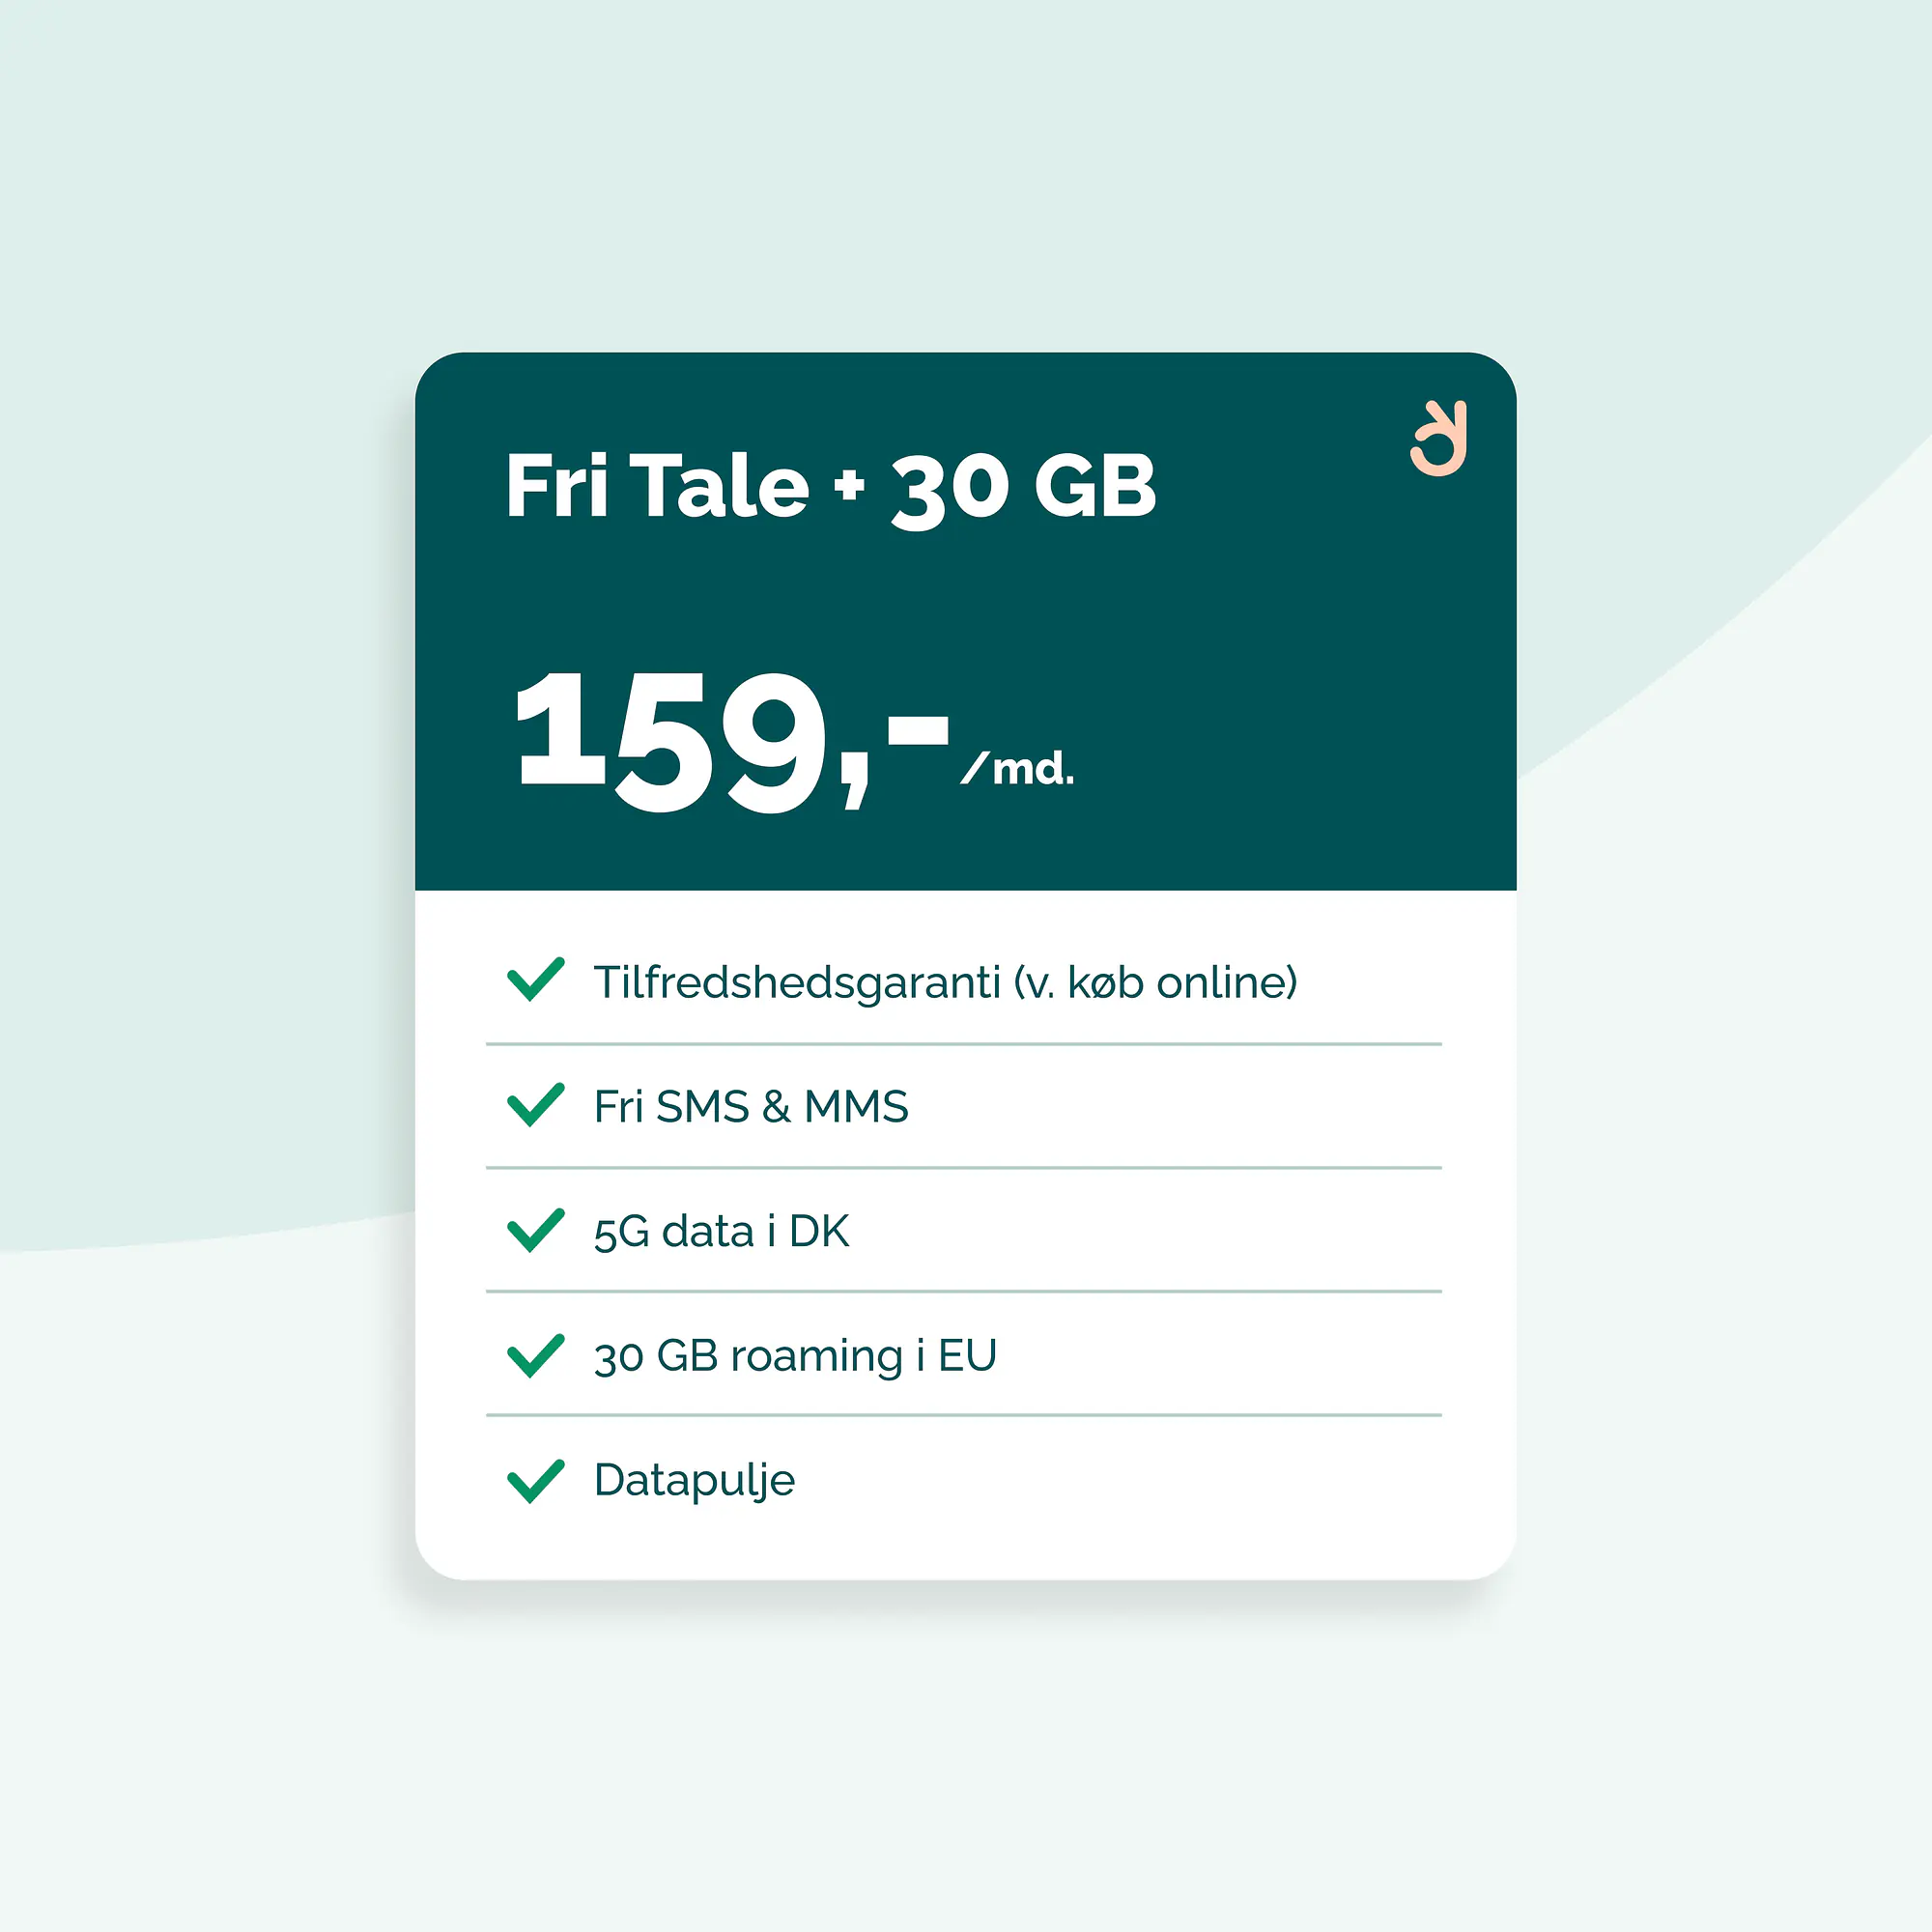Click the checkmark beside Datapulje
The width and height of the screenshot is (1932, 1932).
click(536, 1480)
